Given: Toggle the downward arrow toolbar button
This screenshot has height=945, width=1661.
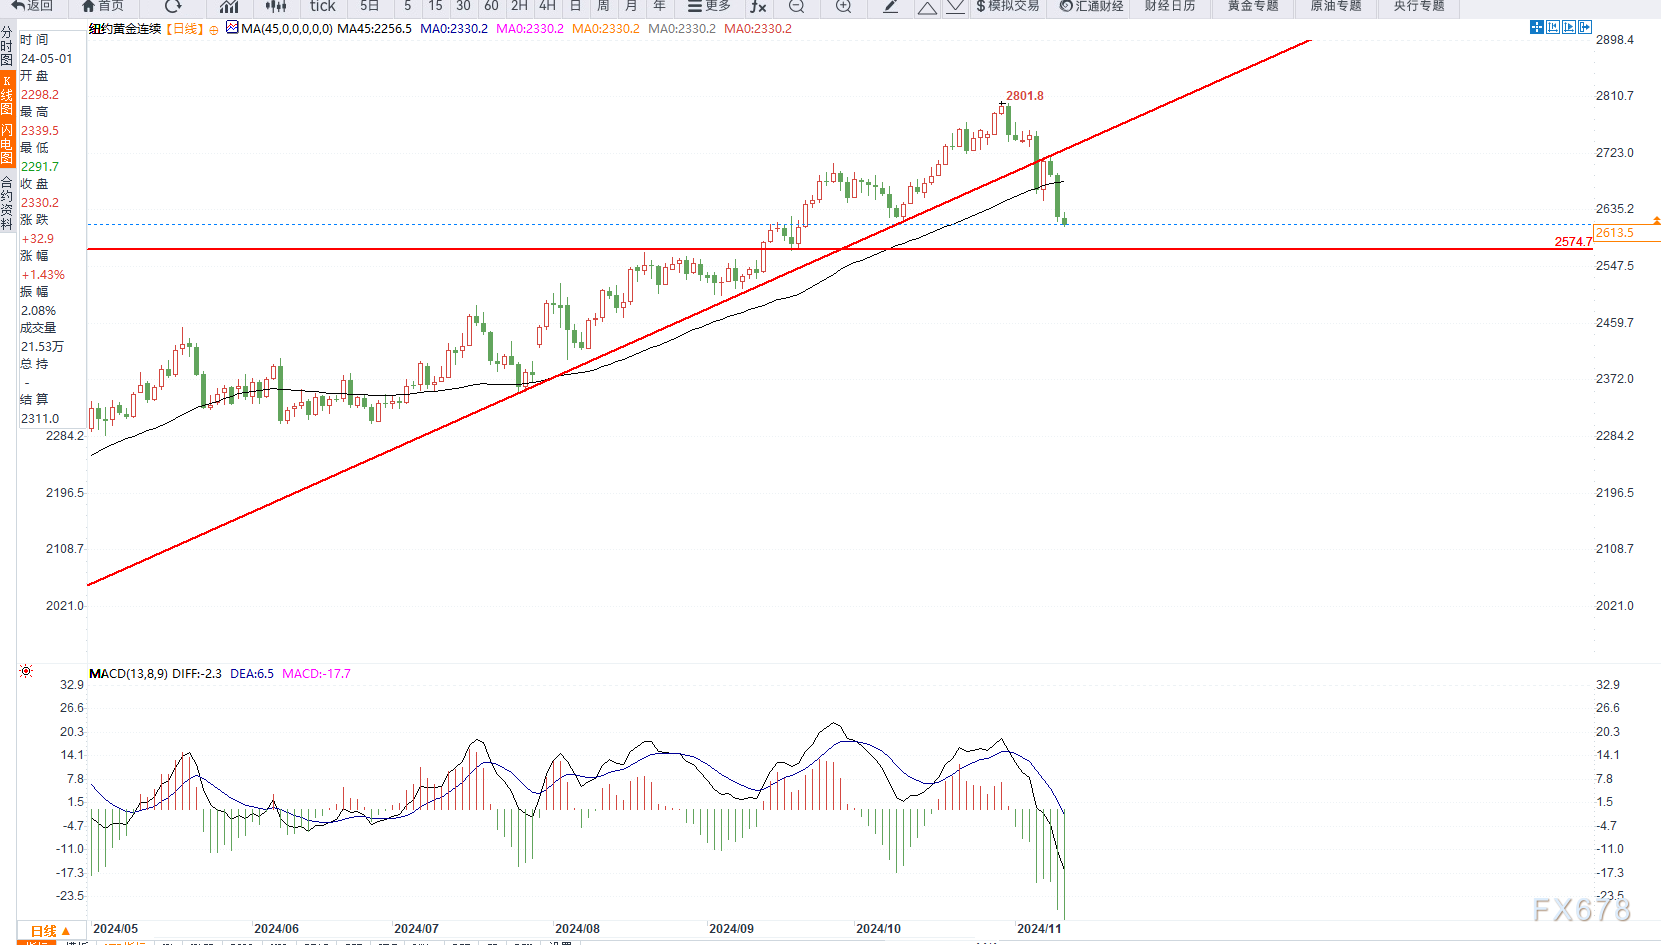Looking at the screenshot, I should [956, 6].
